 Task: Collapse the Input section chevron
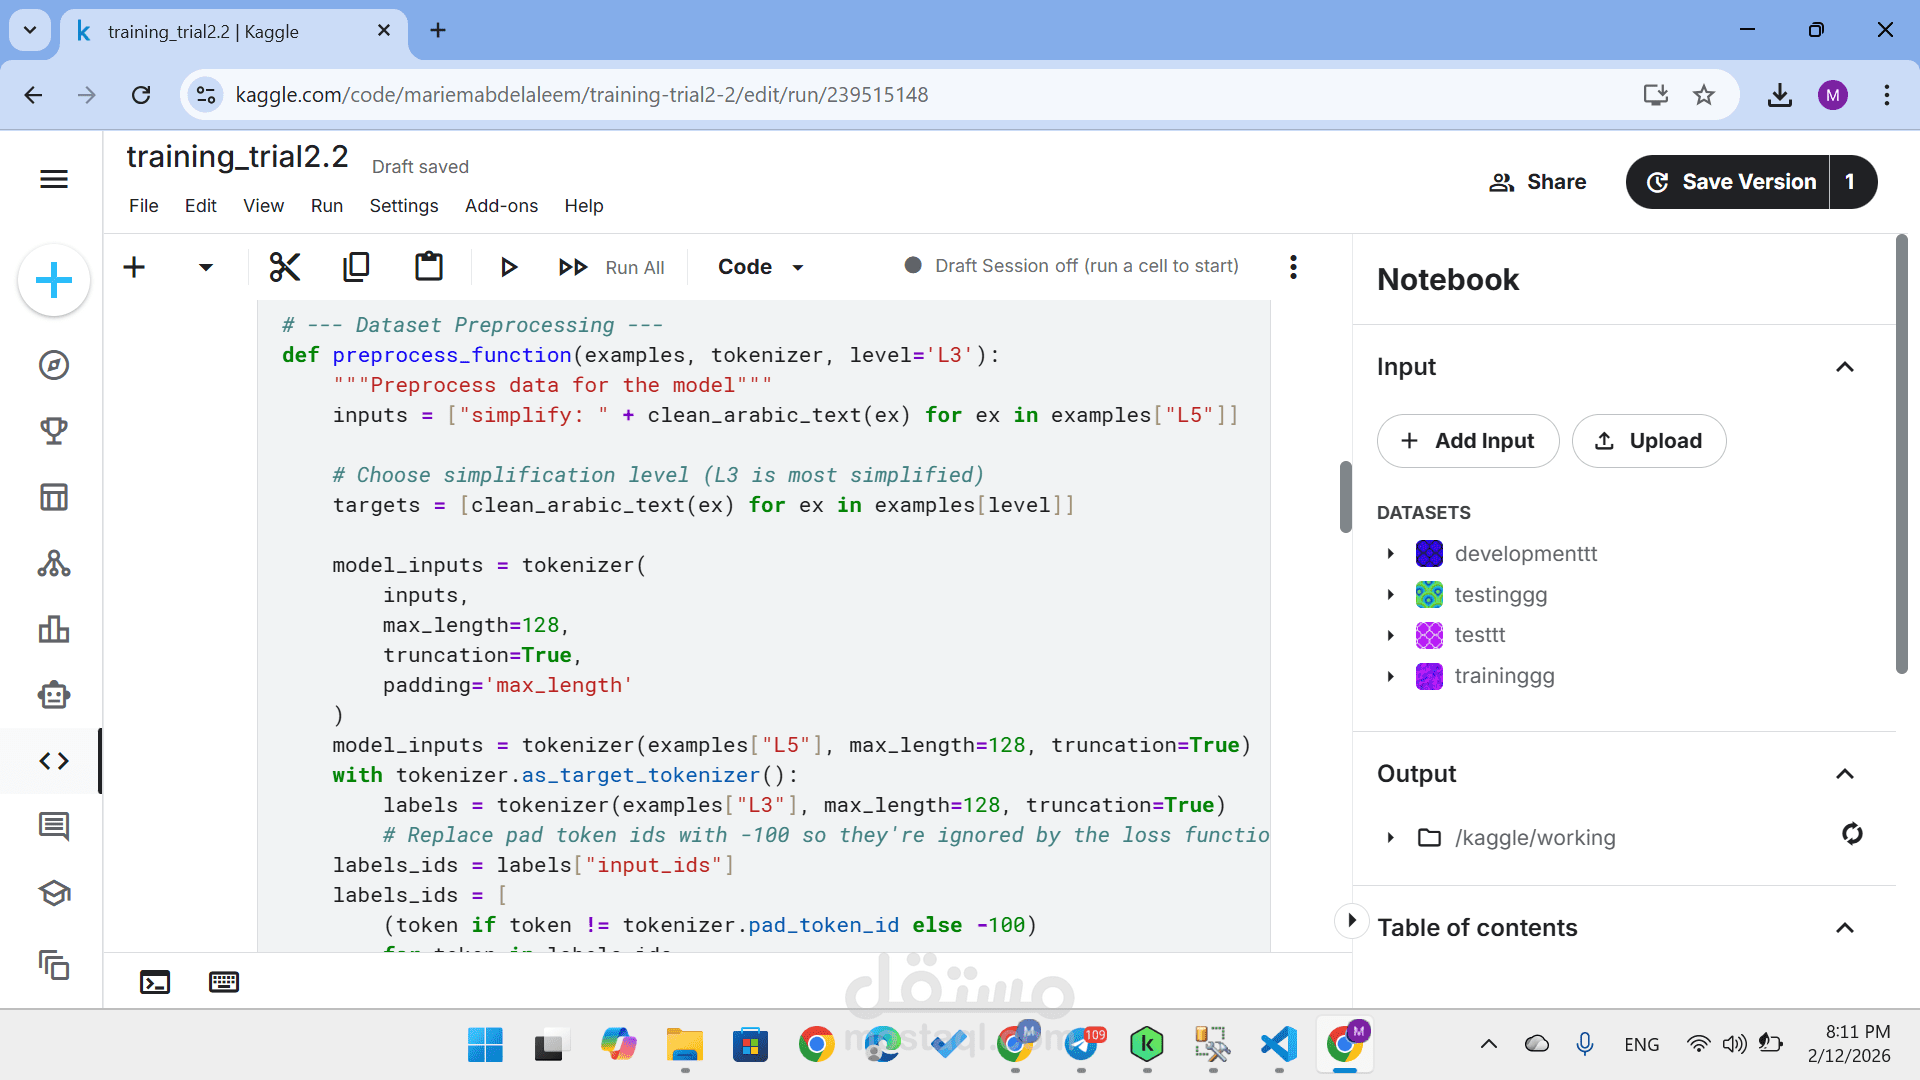pos(1845,367)
